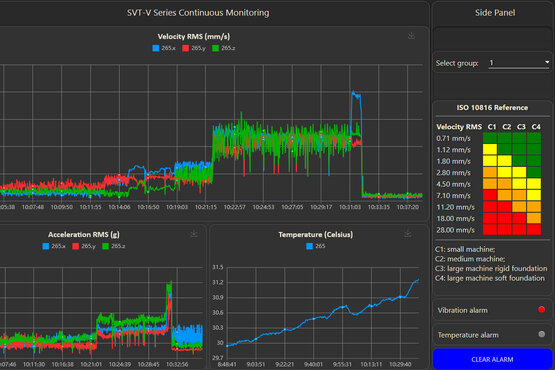Click the 'C1: small machine;' note

(465, 249)
